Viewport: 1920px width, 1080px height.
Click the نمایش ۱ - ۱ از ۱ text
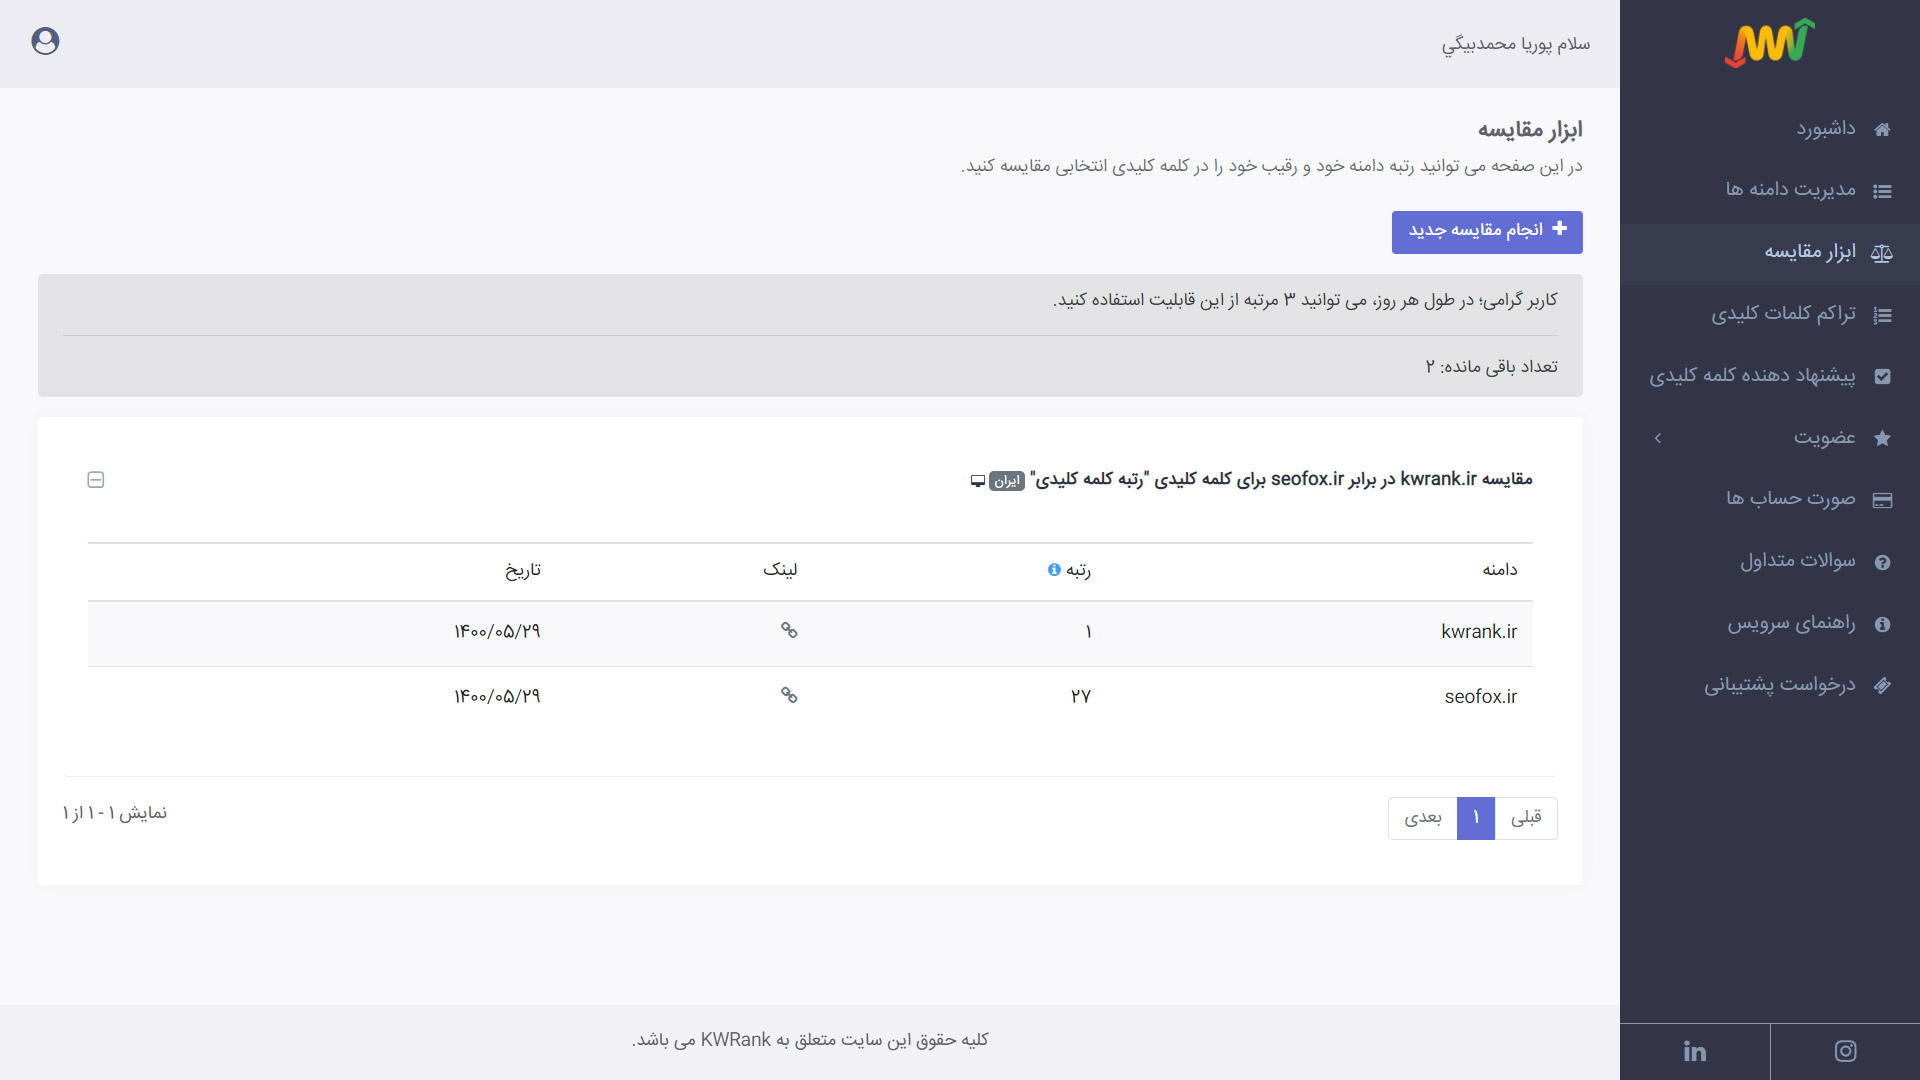tap(115, 813)
